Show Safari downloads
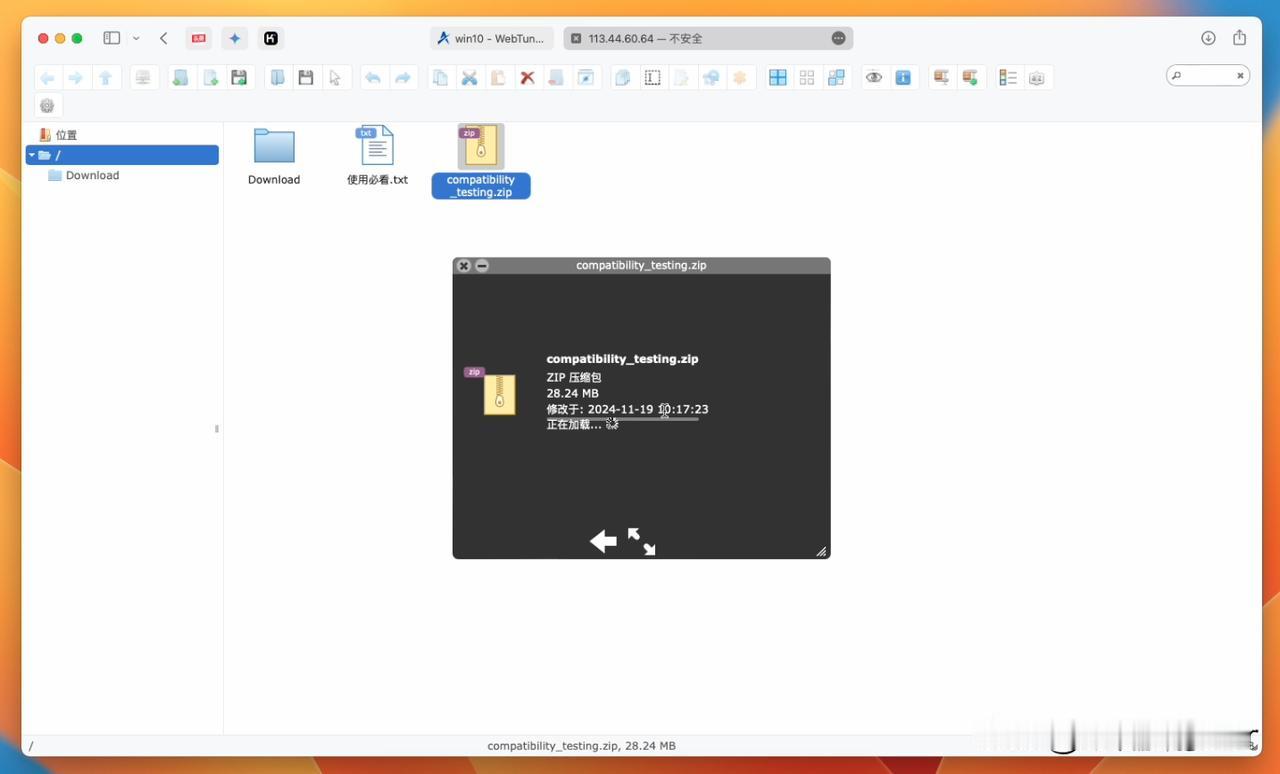1280x774 pixels. point(1208,38)
